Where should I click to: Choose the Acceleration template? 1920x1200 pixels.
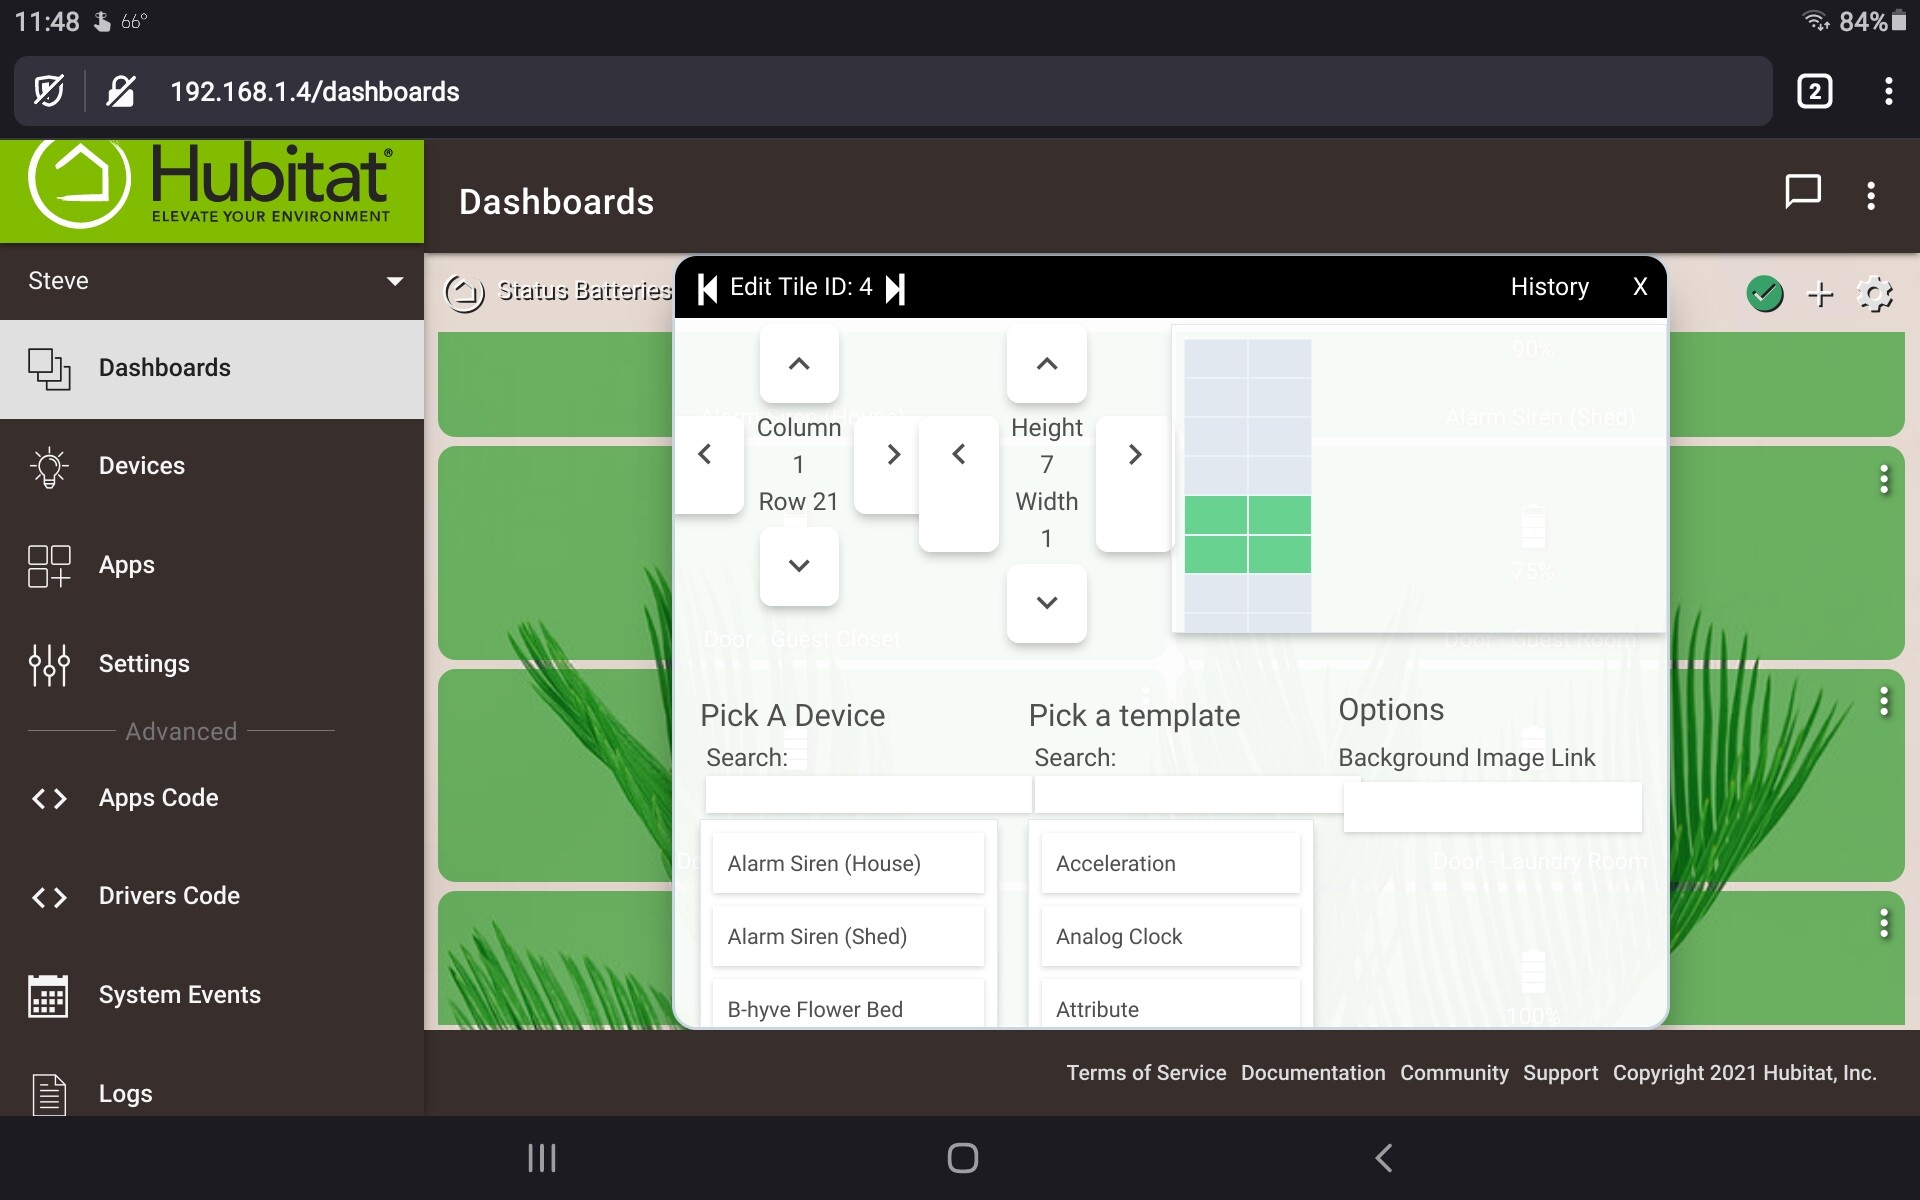tap(1170, 864)
